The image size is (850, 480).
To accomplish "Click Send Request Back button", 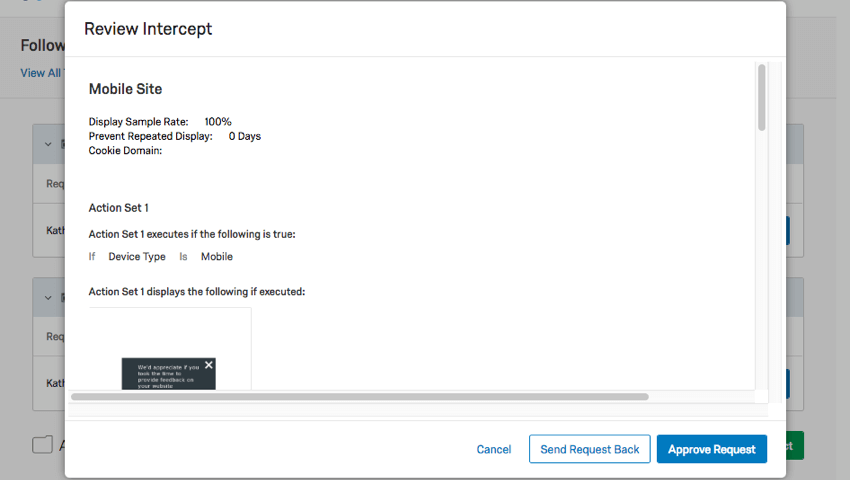I will [590, 449].
